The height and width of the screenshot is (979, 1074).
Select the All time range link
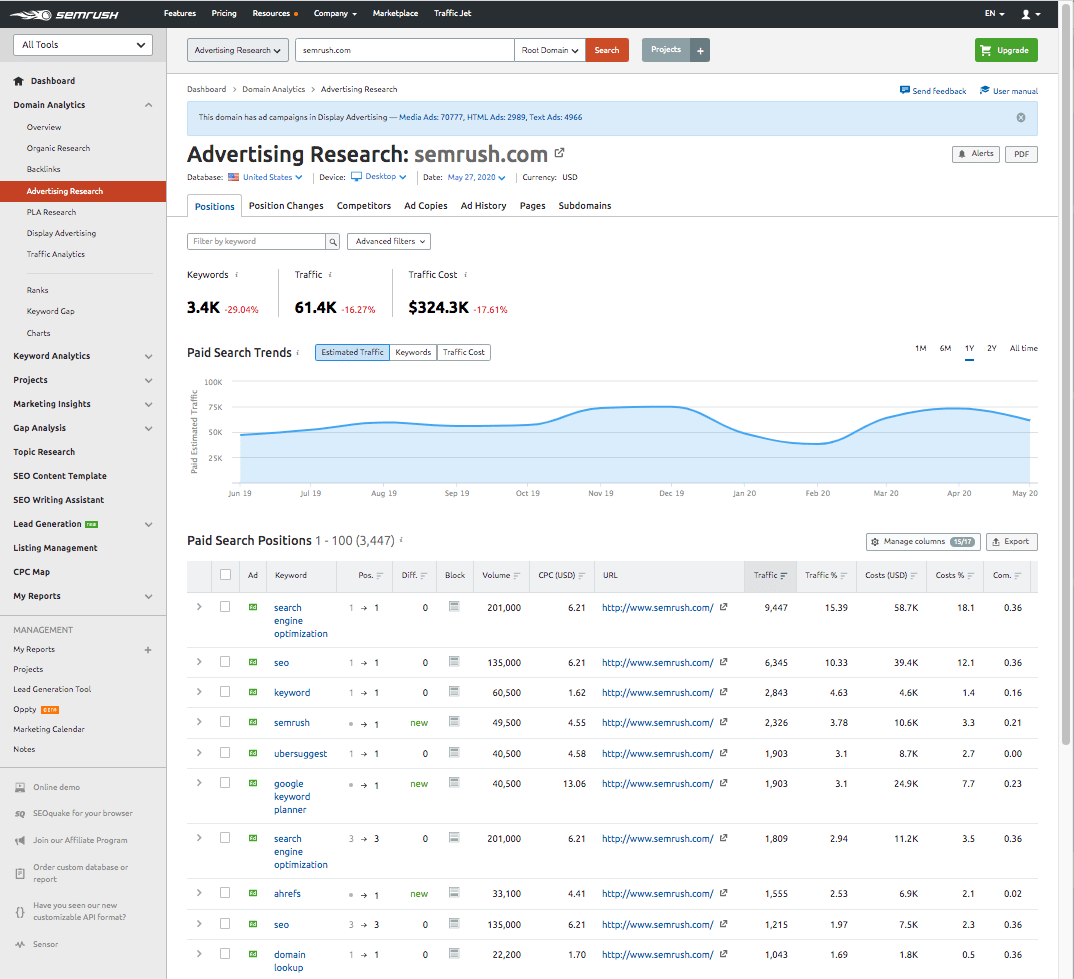[1023, 349]
